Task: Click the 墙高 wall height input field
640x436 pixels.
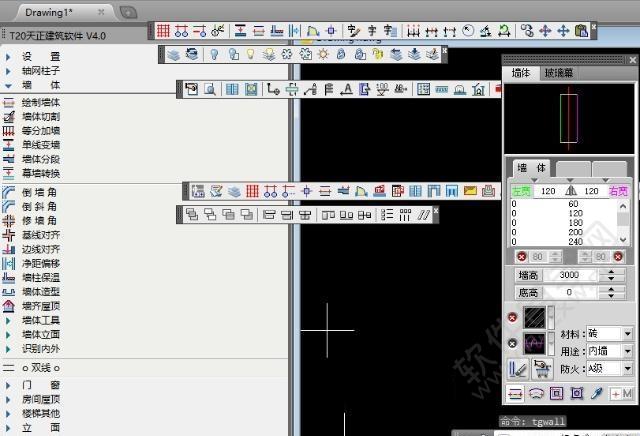Action: (569, 275)
